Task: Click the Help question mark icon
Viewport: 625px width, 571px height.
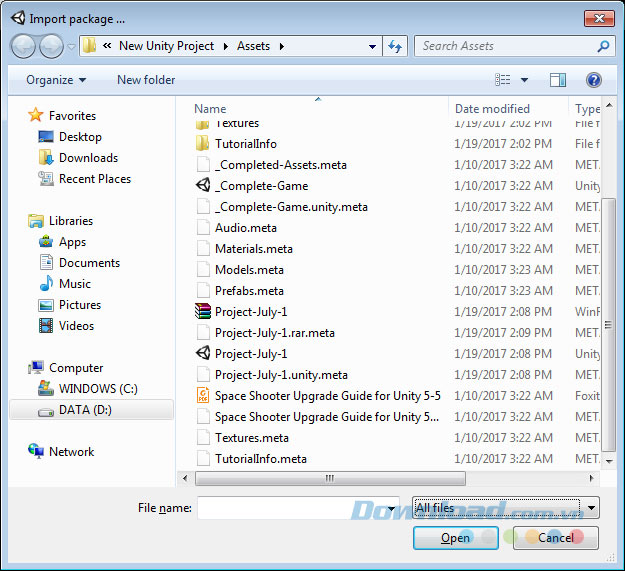Action: click(x=593, y=80)
